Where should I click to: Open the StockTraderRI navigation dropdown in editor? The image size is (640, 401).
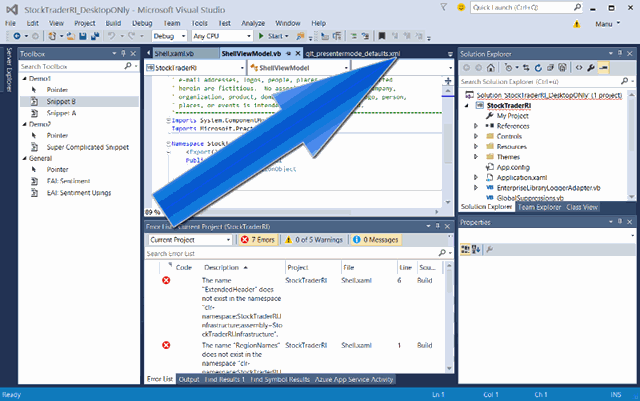(x=195, y=68)
